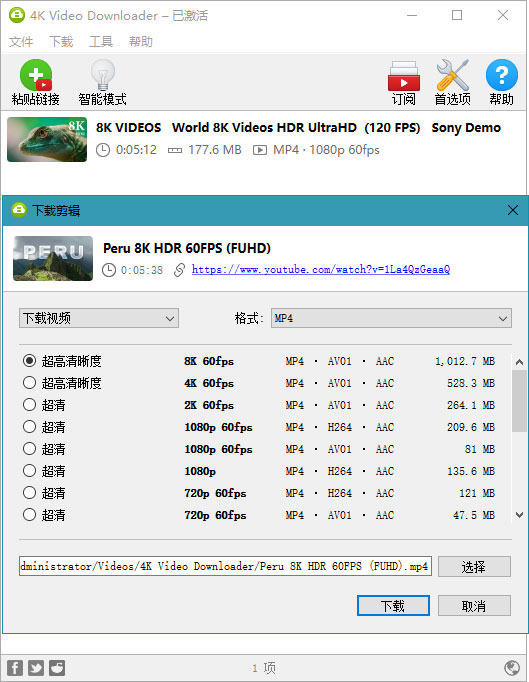Open the 帮助 (Help) menu
Screen dimensions: 529x682
pyautogui.click(x=141, y=41)
